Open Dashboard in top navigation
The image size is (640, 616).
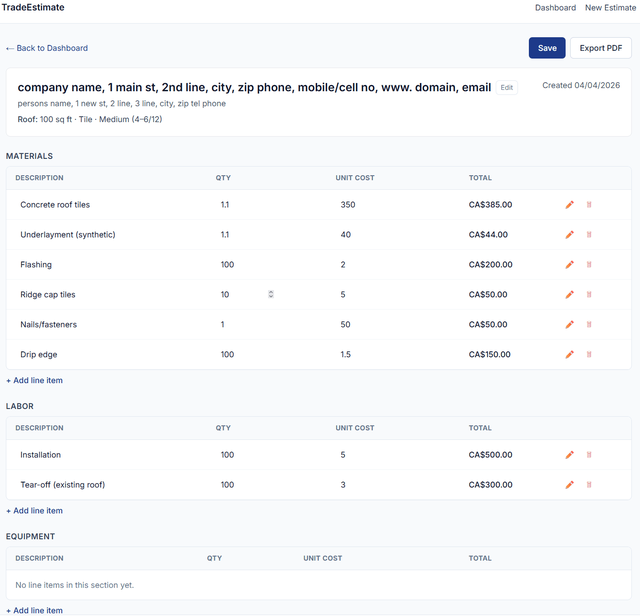click(556, 8)
